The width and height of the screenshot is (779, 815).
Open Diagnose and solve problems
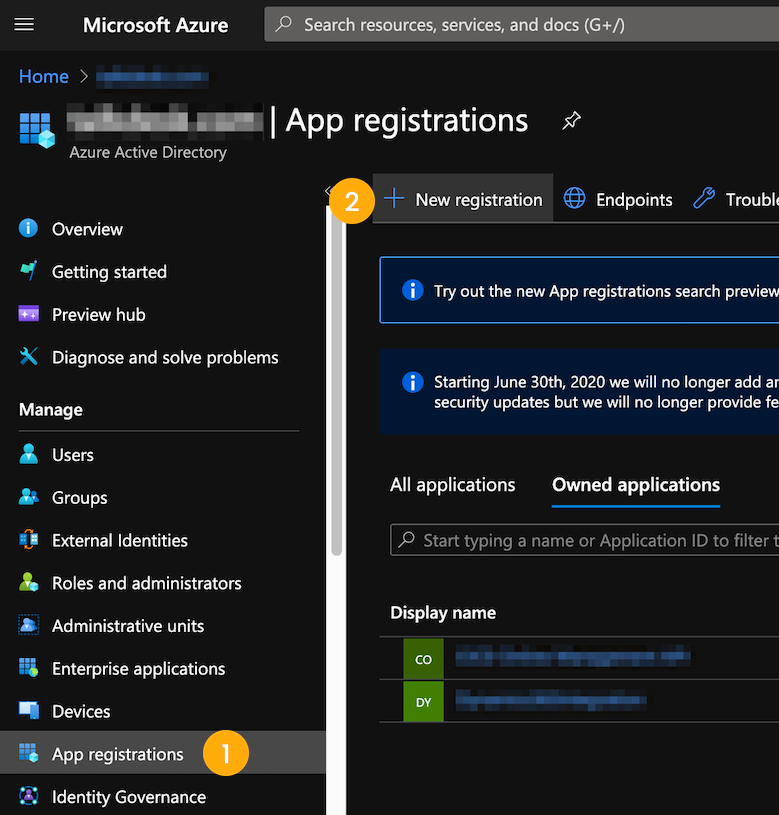[x=165, y=357]
